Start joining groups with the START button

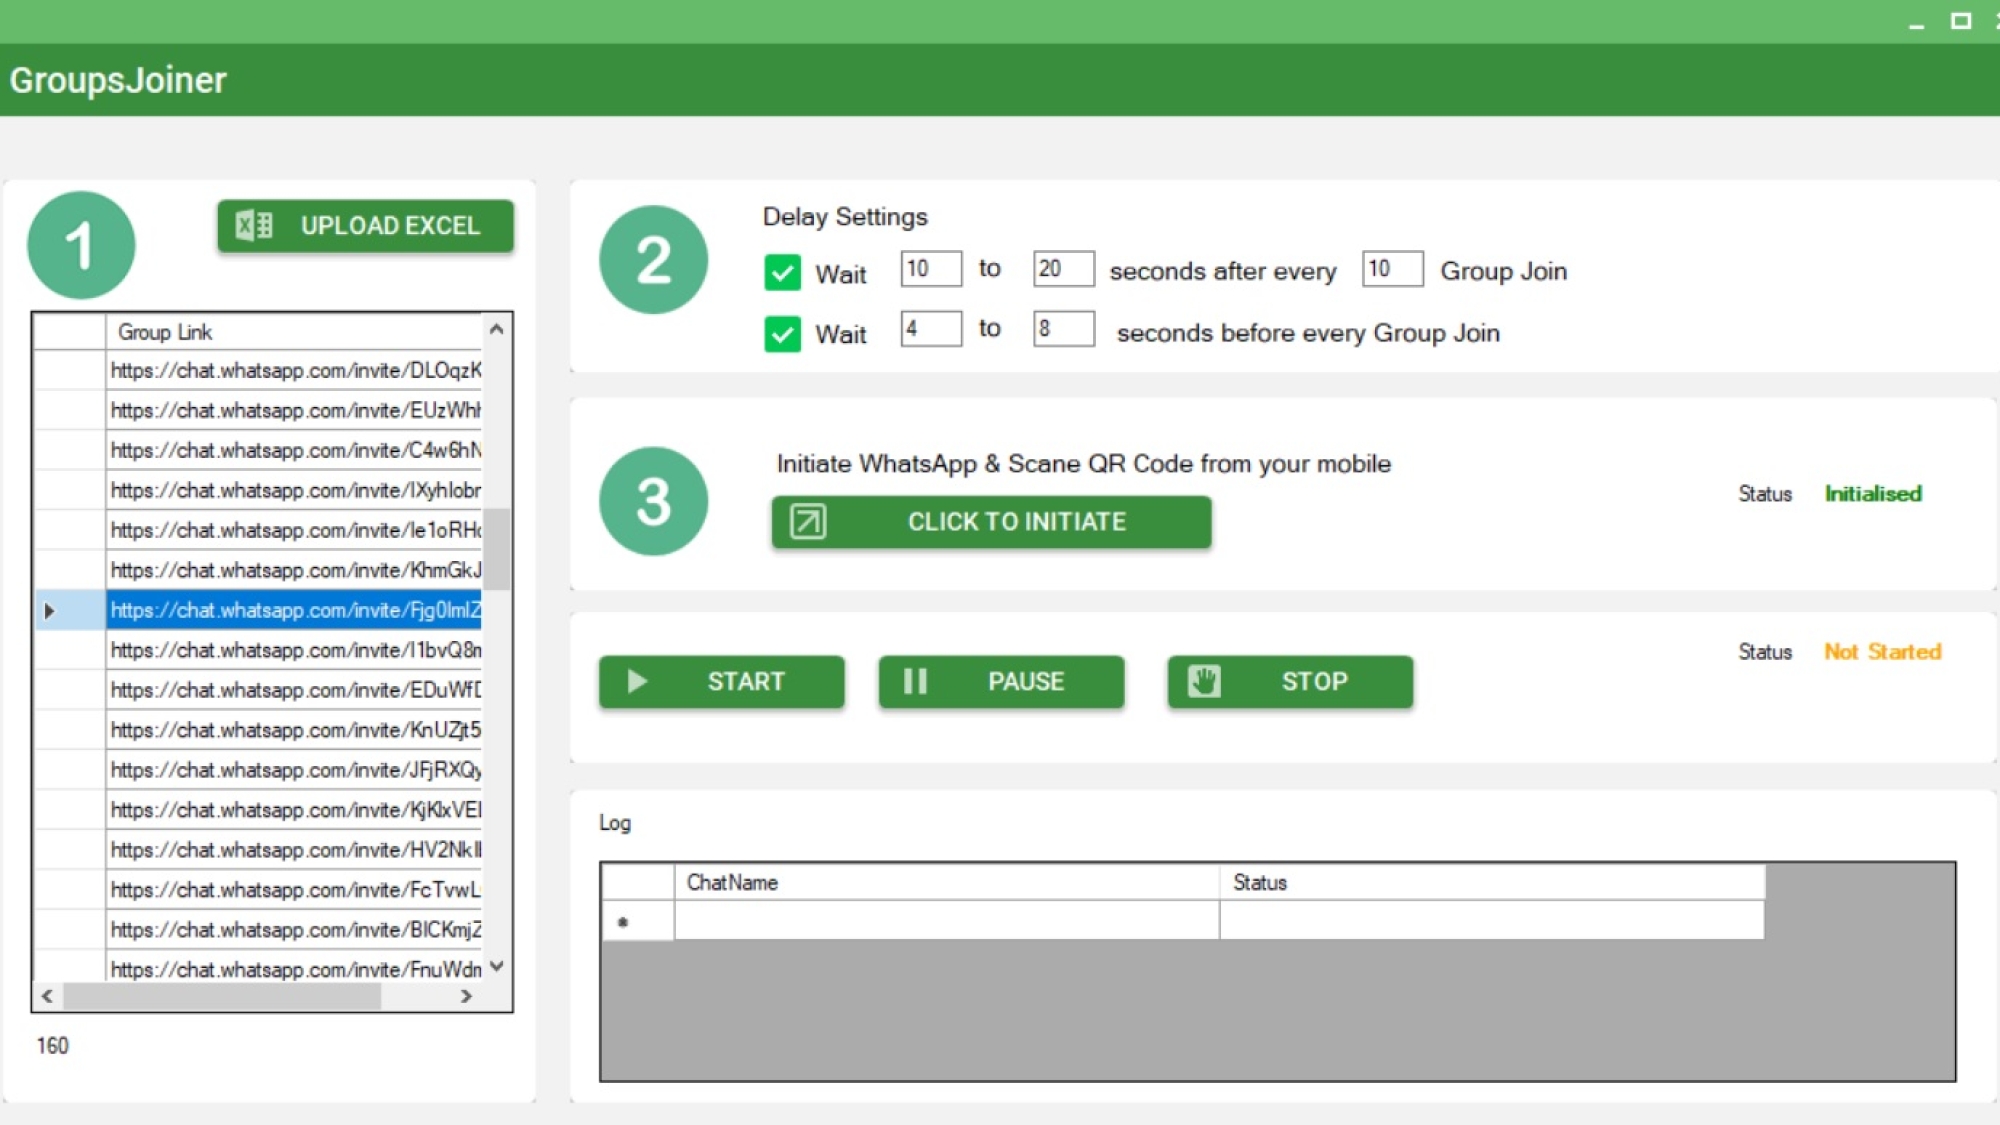click(x=721, y=682)
